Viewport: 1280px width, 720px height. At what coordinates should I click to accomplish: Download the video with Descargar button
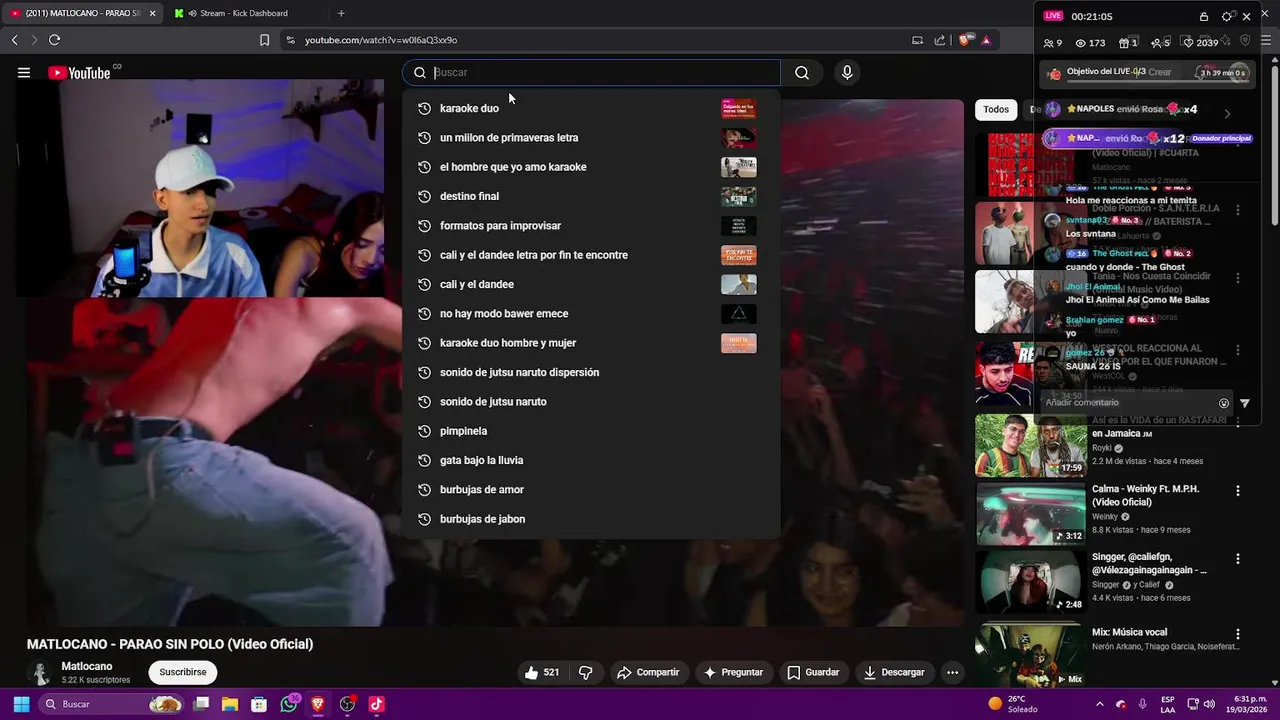point(894,672)
